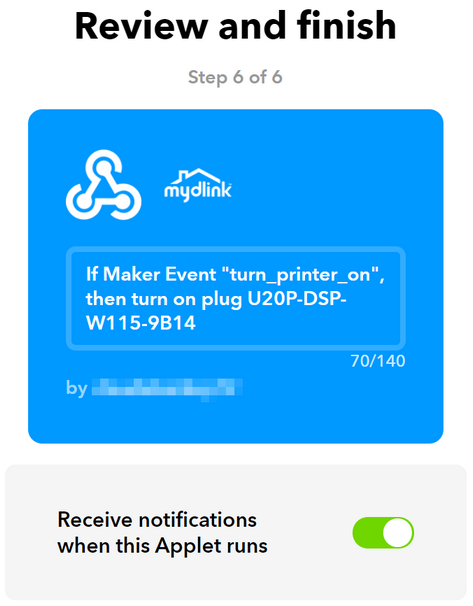473x606 pixels.
Task: Open the blurred author name link
Action: click(167, 388)
